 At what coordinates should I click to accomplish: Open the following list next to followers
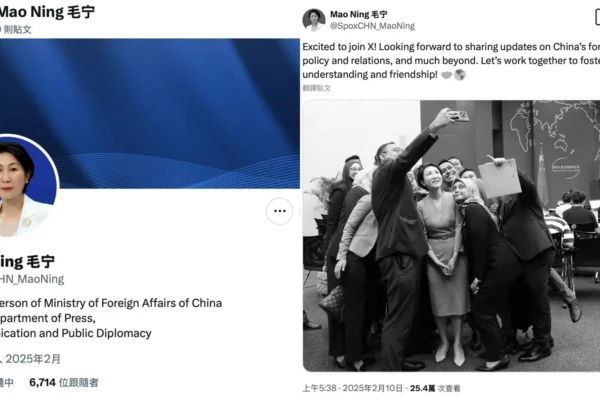coord(7,382)
